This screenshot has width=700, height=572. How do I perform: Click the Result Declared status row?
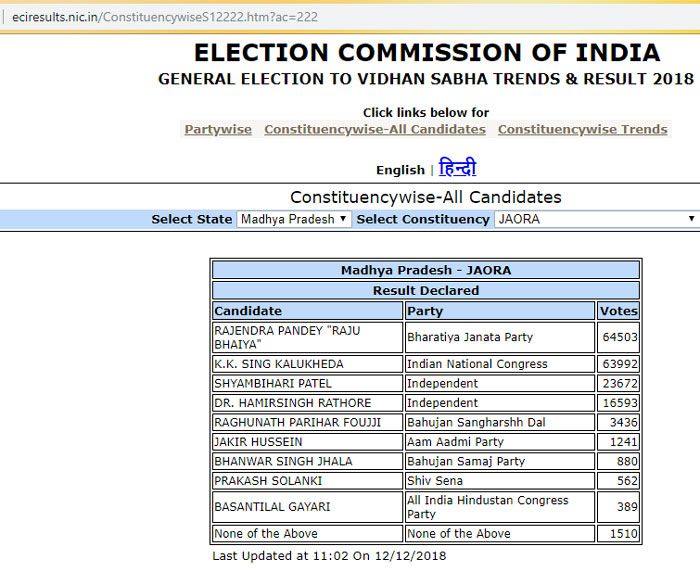point(426,291)
